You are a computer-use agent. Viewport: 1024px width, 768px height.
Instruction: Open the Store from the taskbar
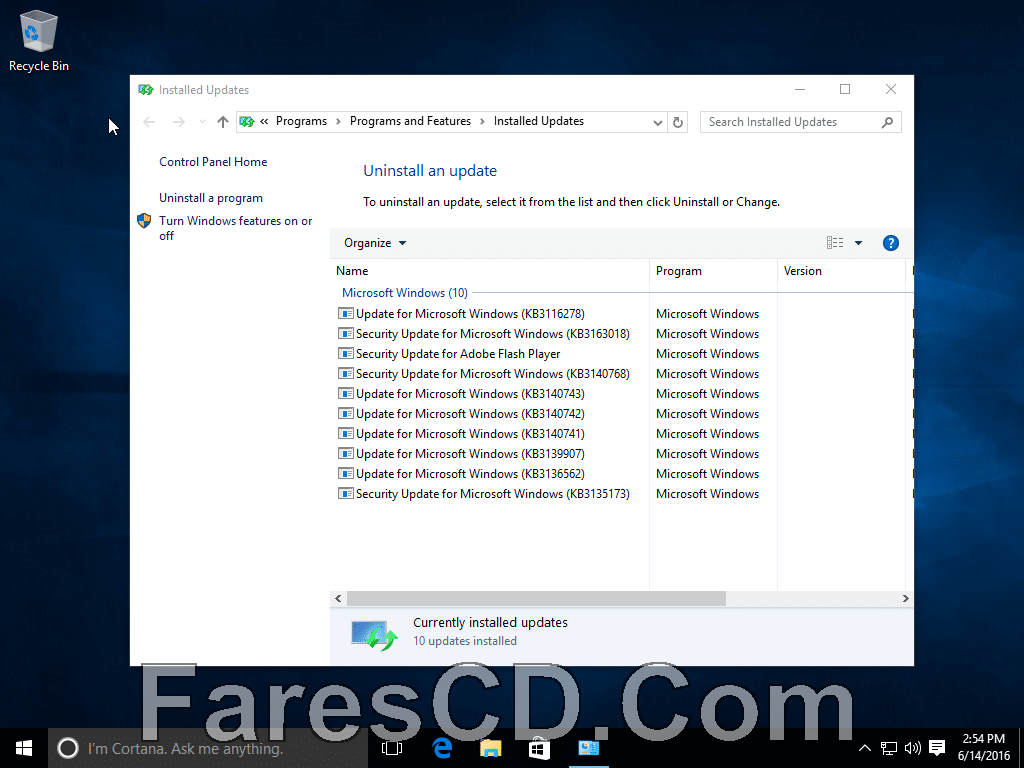click(539, 748)
